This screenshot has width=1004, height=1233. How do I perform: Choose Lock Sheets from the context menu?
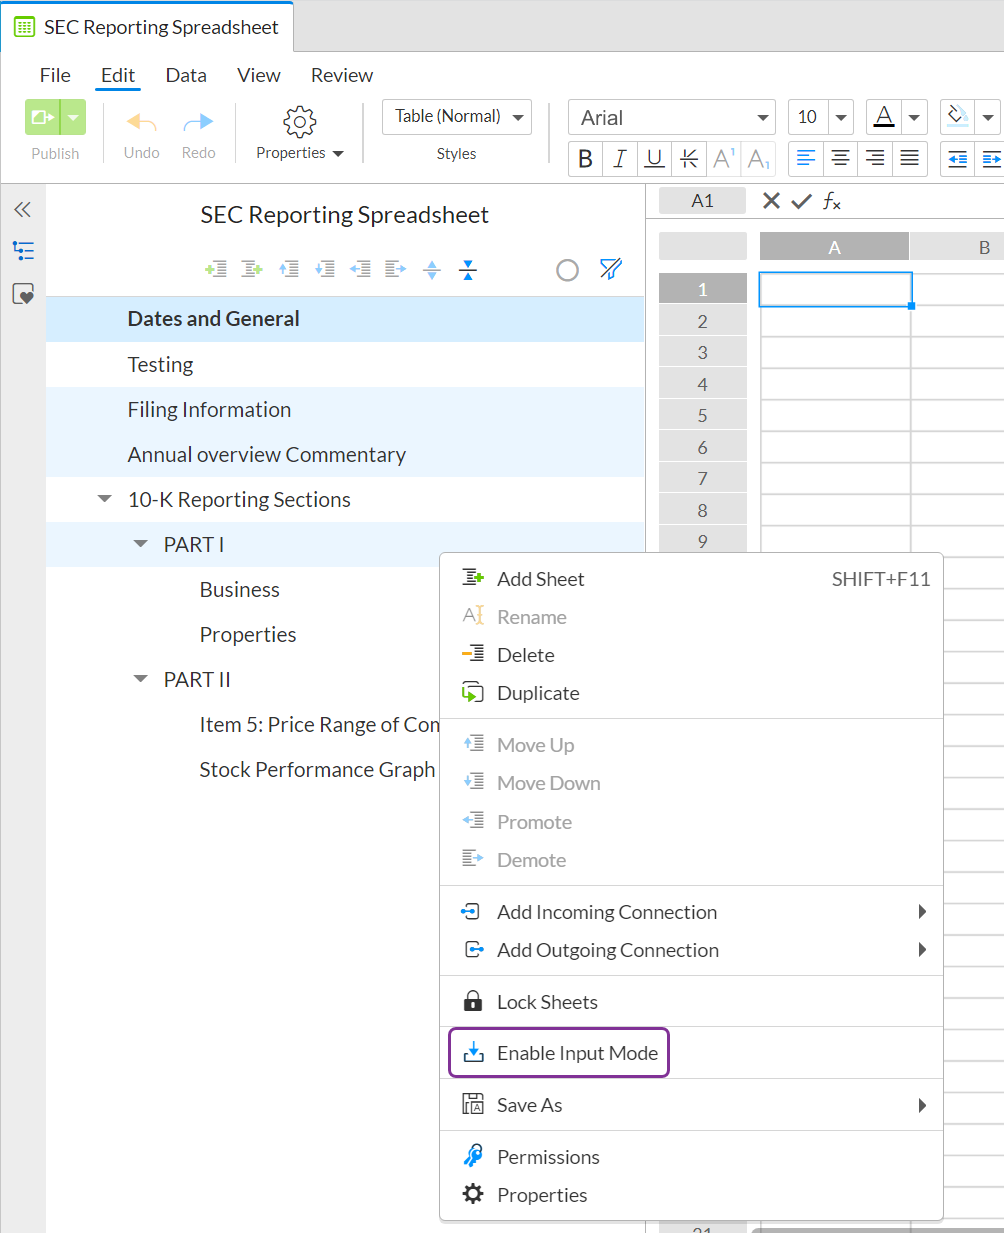pyautogui.click(x=545, y=1001)
